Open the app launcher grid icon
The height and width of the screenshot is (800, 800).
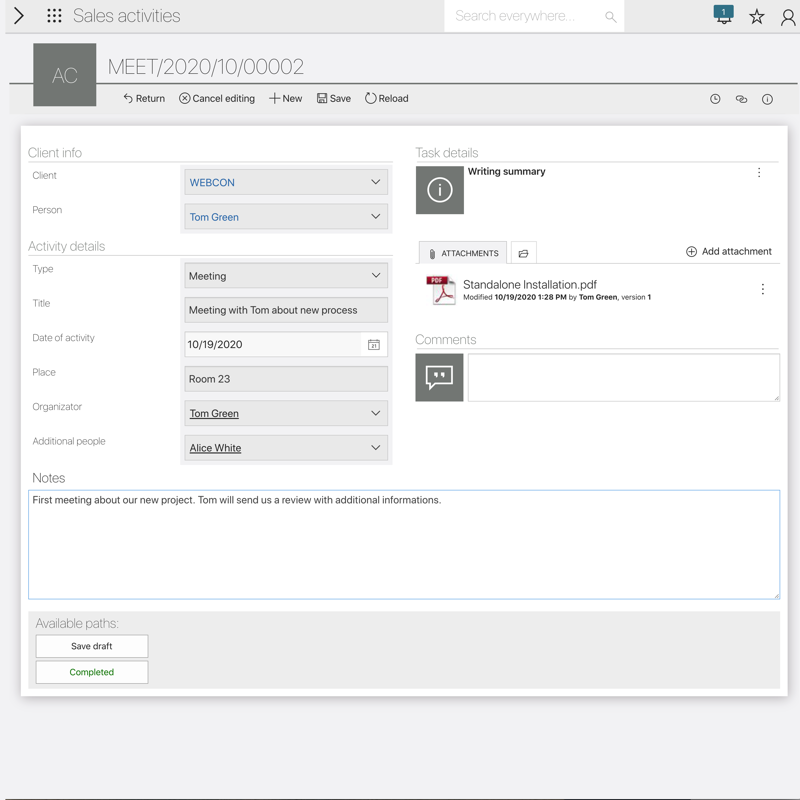(x=54, y=16)
